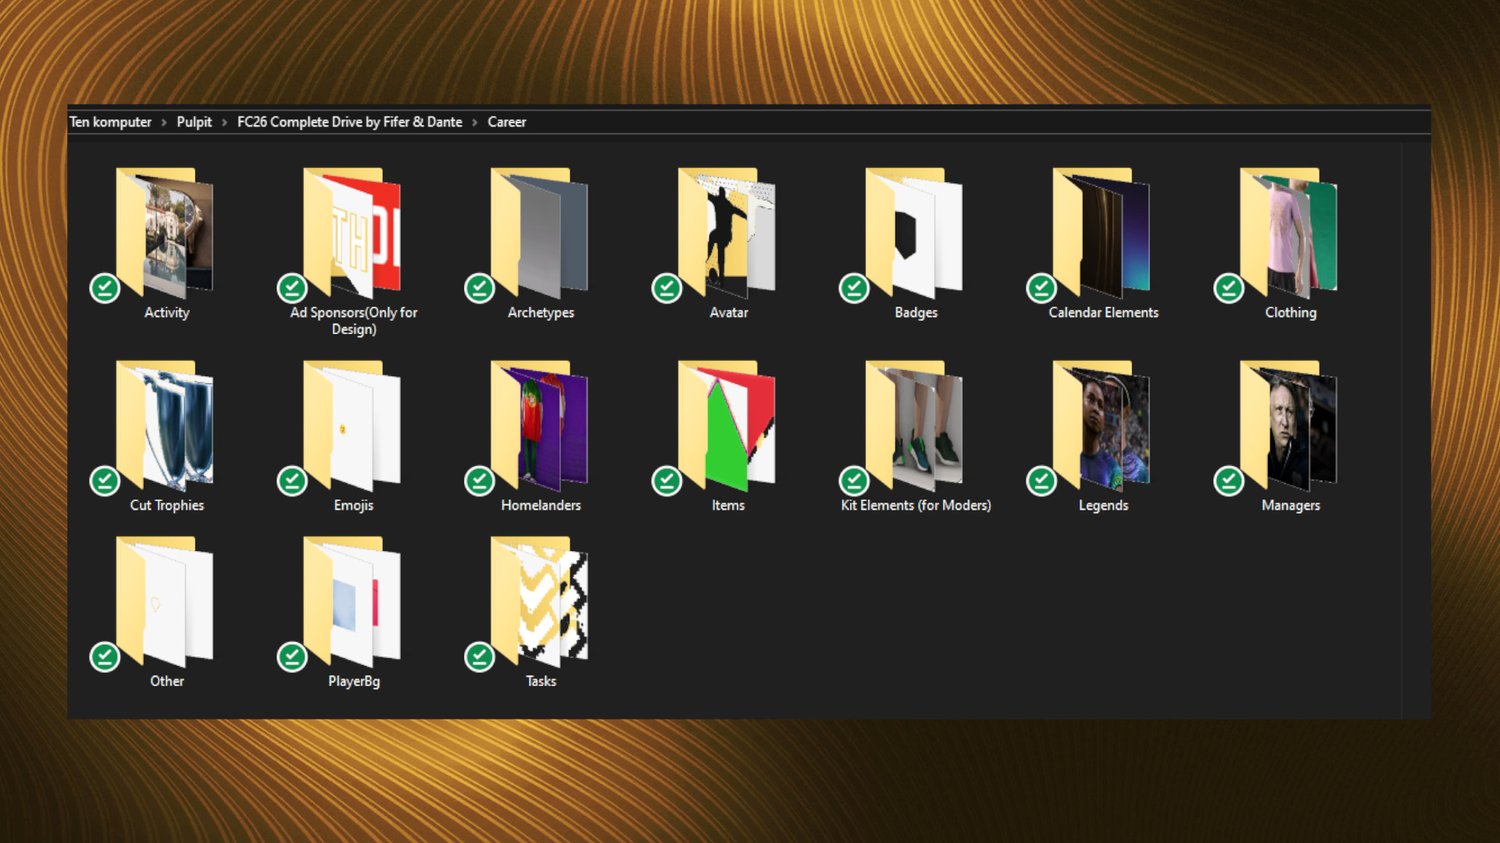Click the 'Legends' folder name
Image resolution: width=1500 pixels, height=843 pixels.
pos(1104,506)
